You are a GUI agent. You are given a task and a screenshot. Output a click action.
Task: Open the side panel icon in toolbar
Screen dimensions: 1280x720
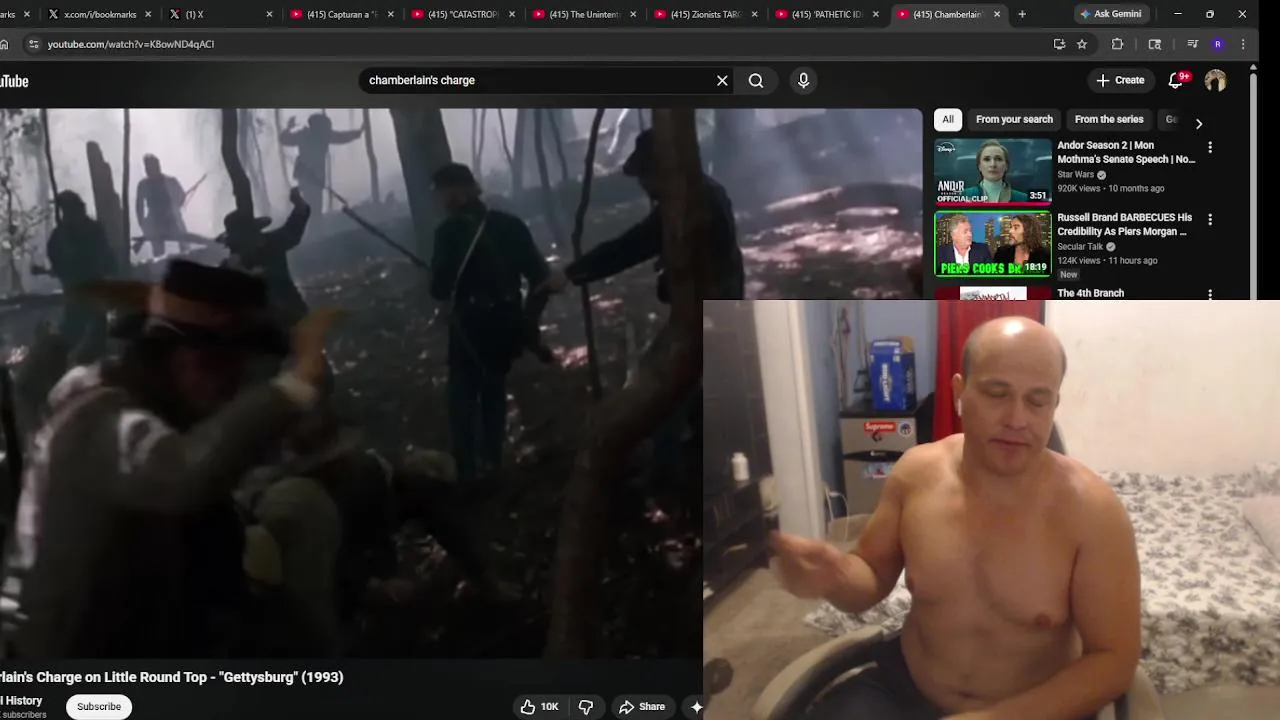pos(1155,44)
